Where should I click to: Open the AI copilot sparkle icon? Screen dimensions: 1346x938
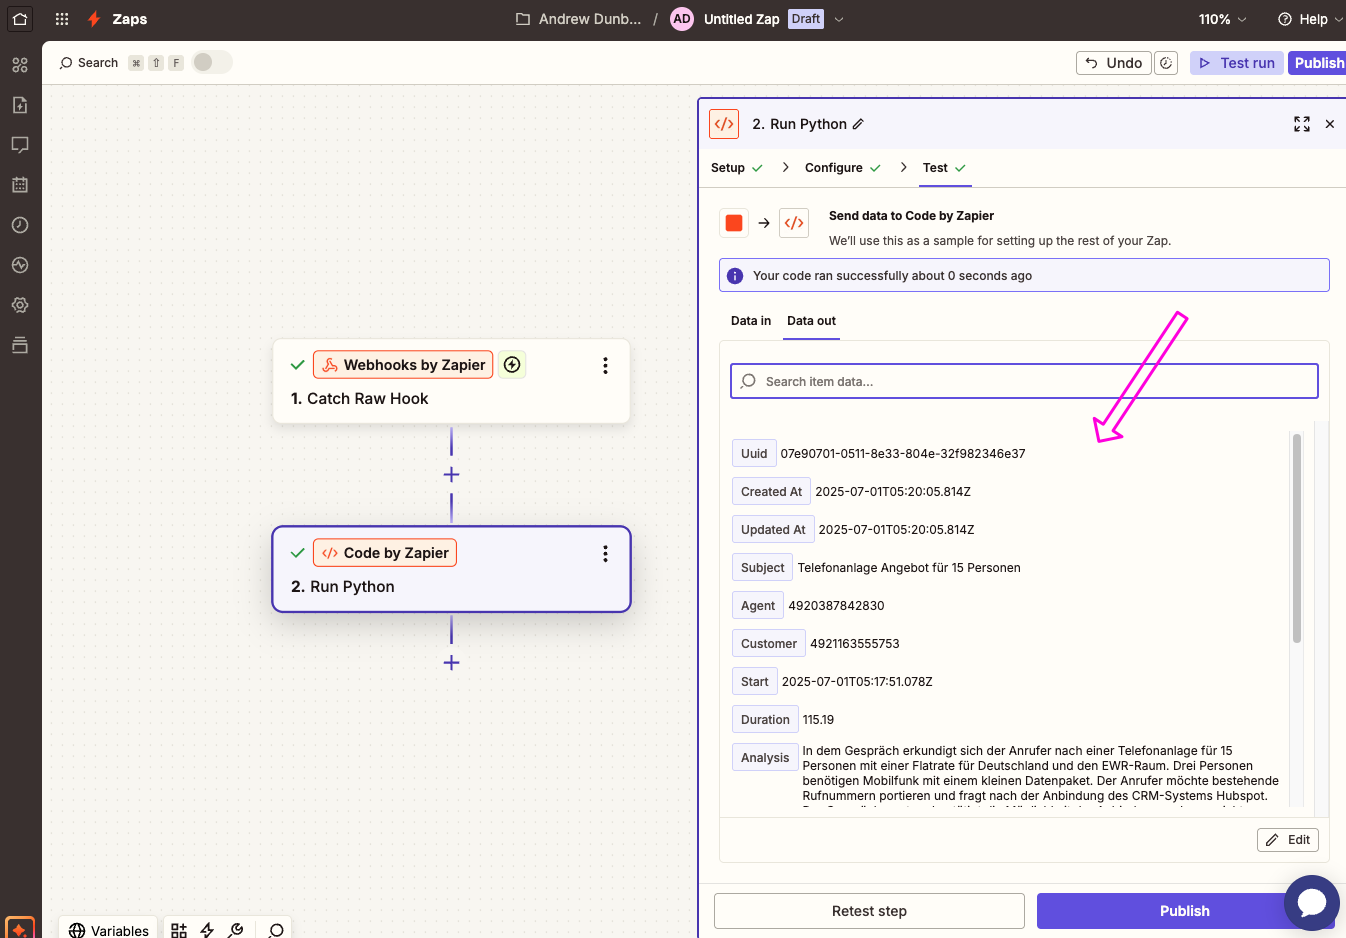point(20,928)
